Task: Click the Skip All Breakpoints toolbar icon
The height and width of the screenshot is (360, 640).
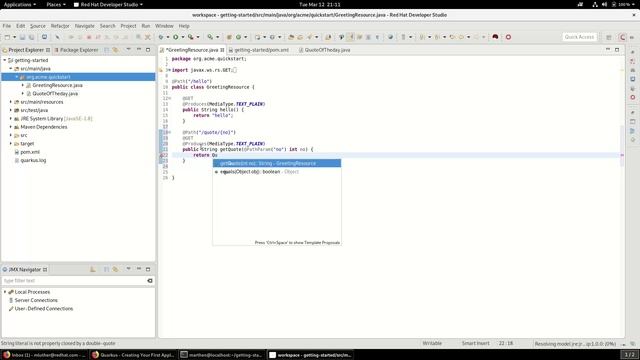Action: [x=57, y=37]
